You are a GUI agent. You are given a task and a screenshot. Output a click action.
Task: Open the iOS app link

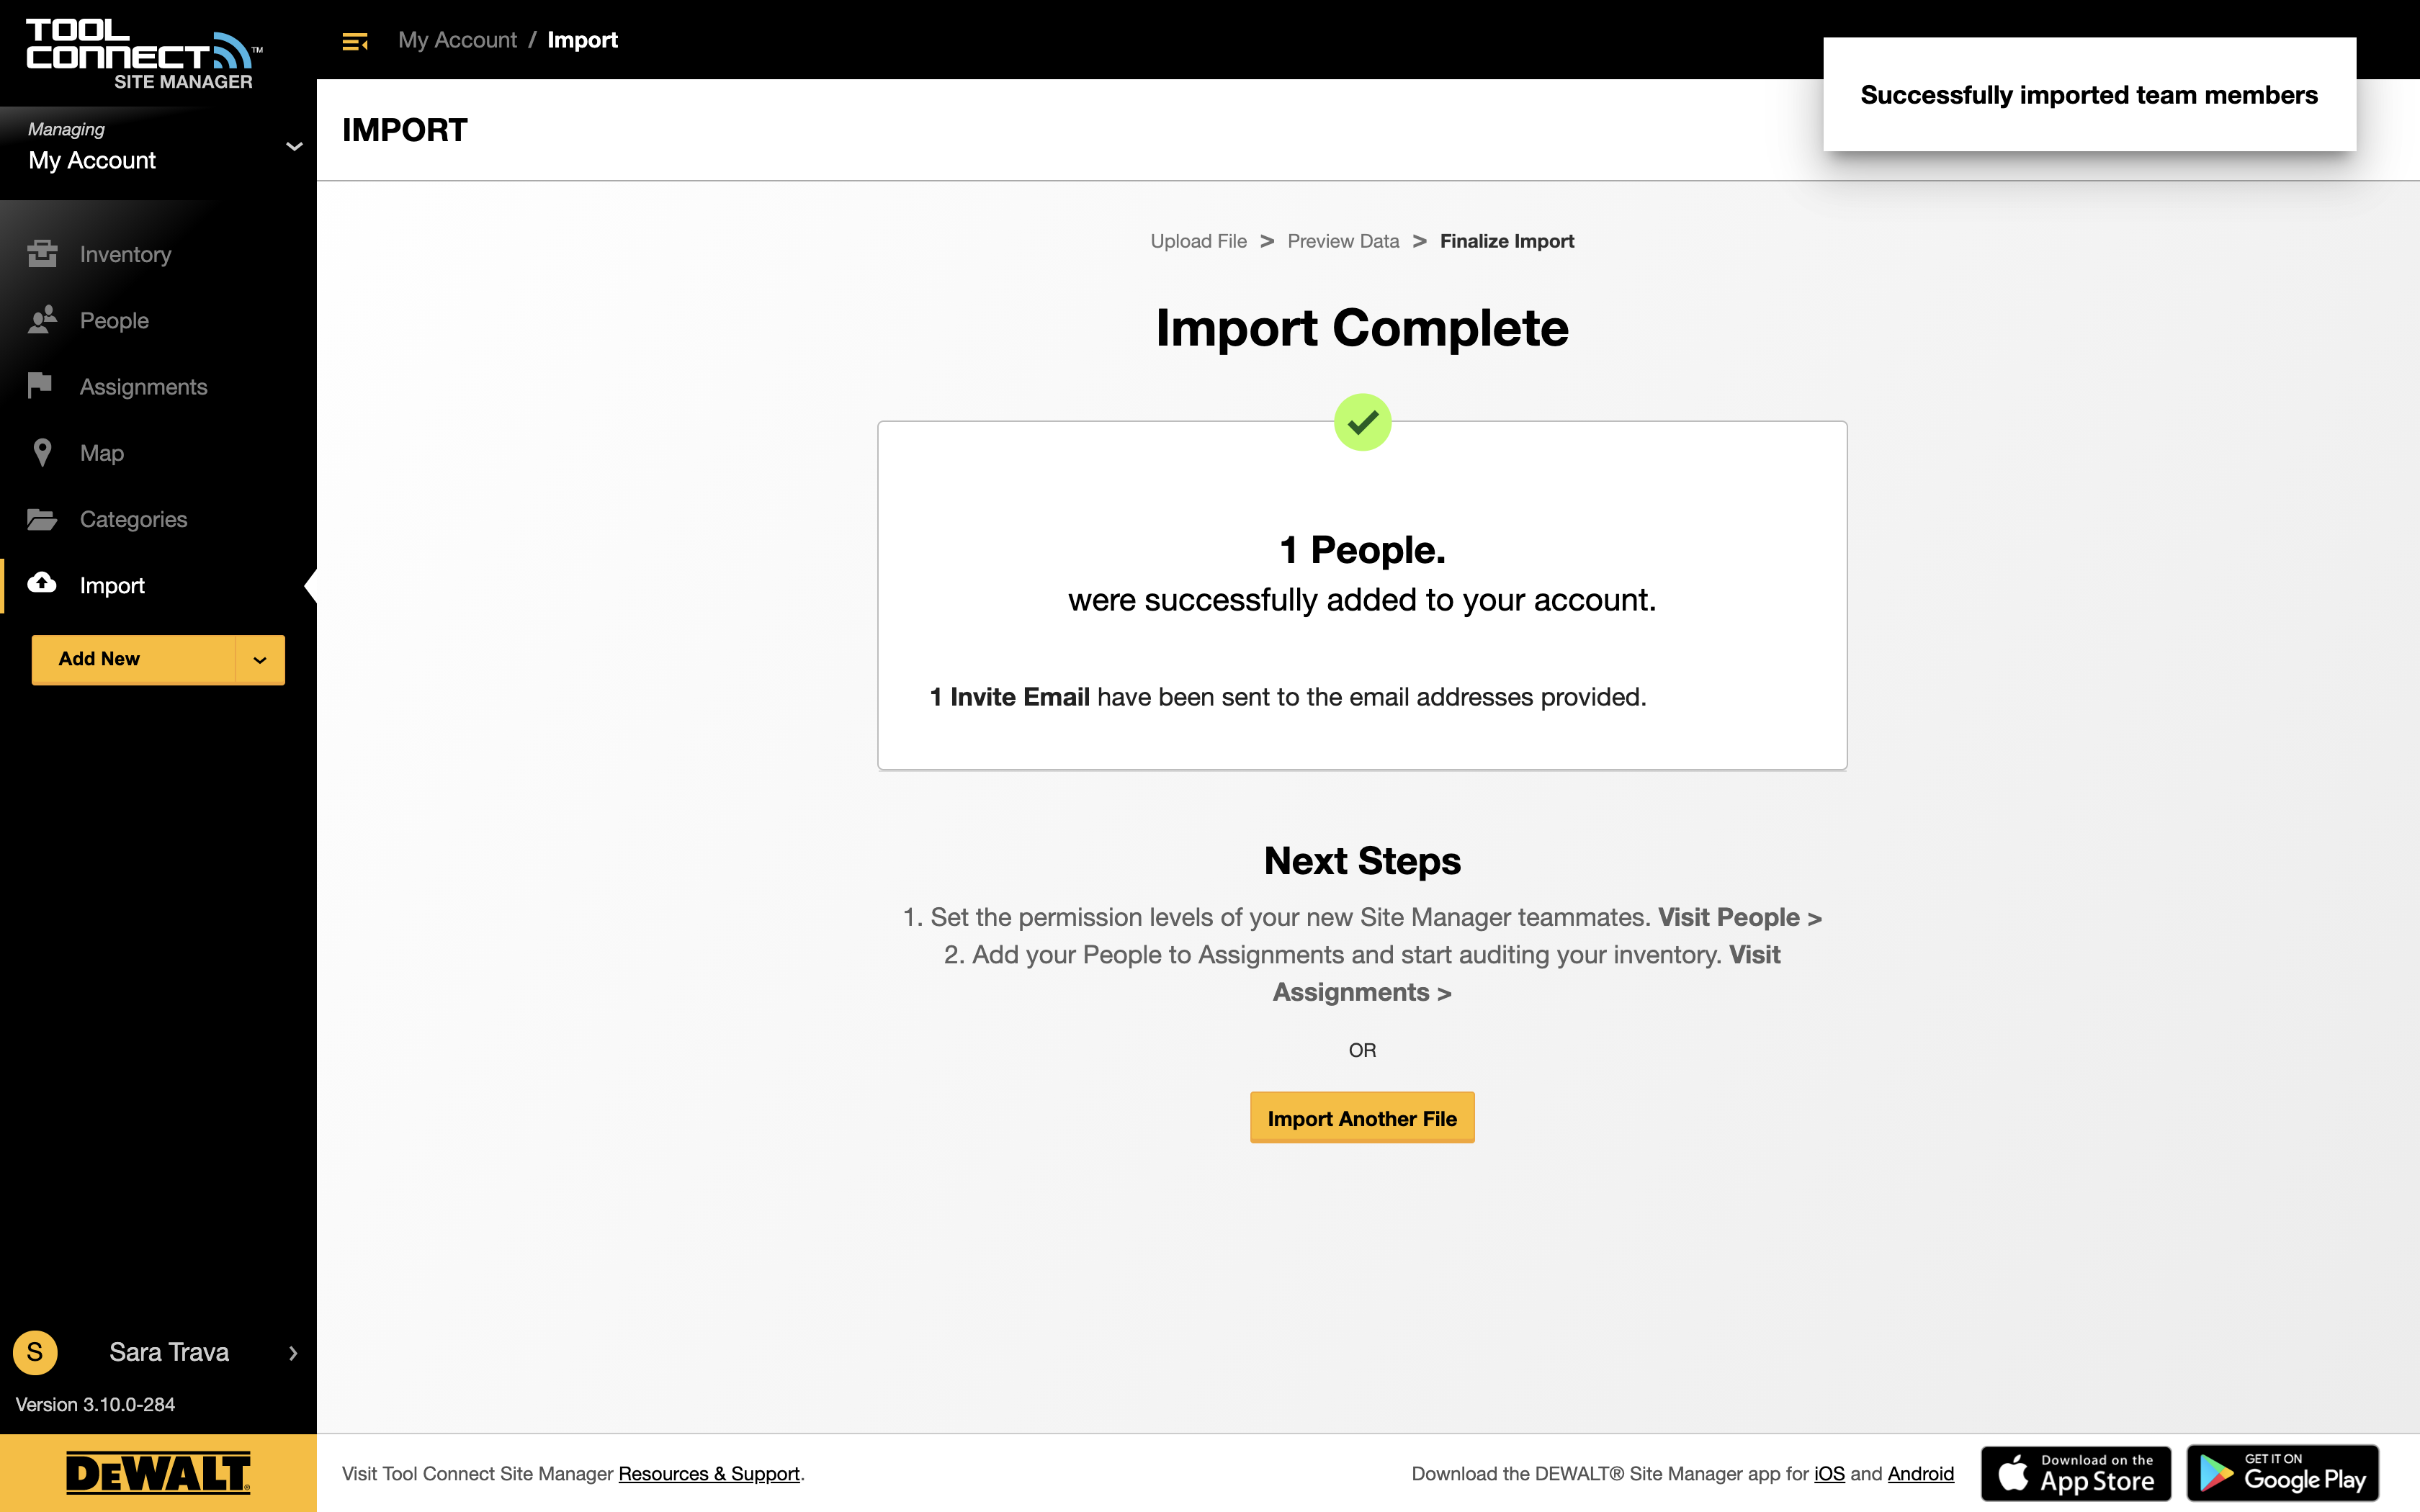1829,1473
